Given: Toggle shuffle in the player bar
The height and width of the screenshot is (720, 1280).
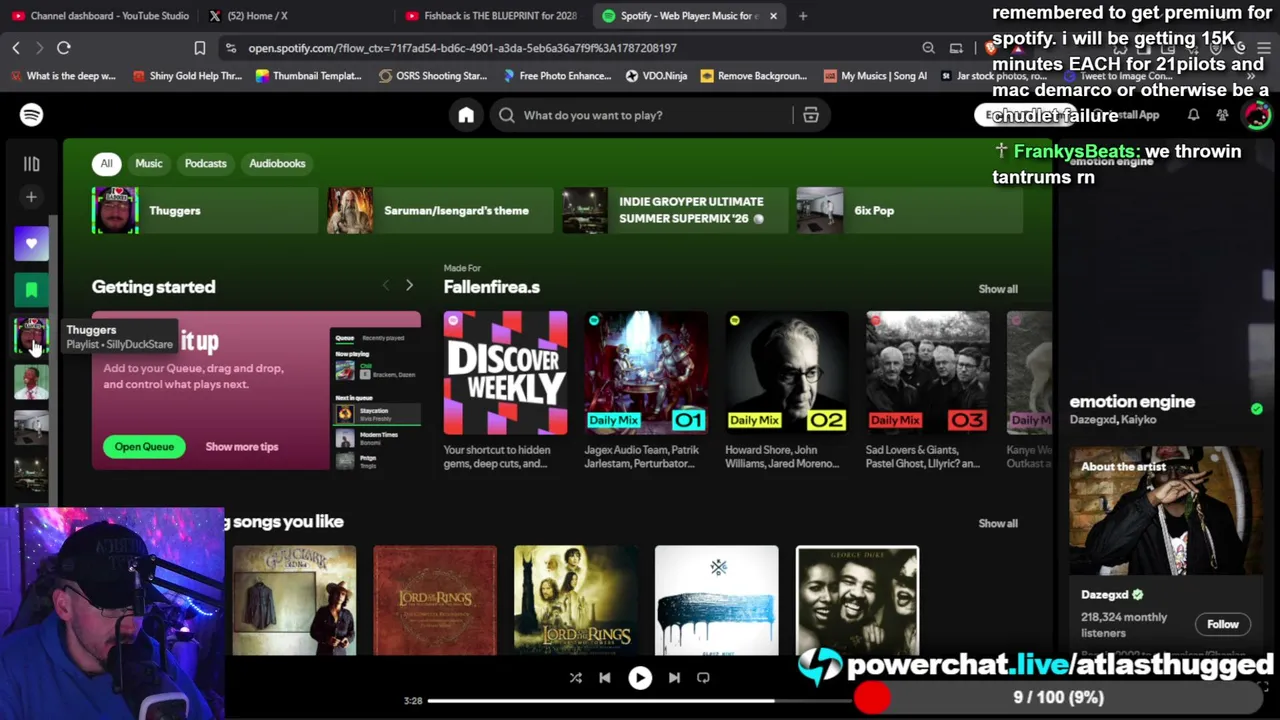Looking at the screenshot, I should (x=576, y=678).
